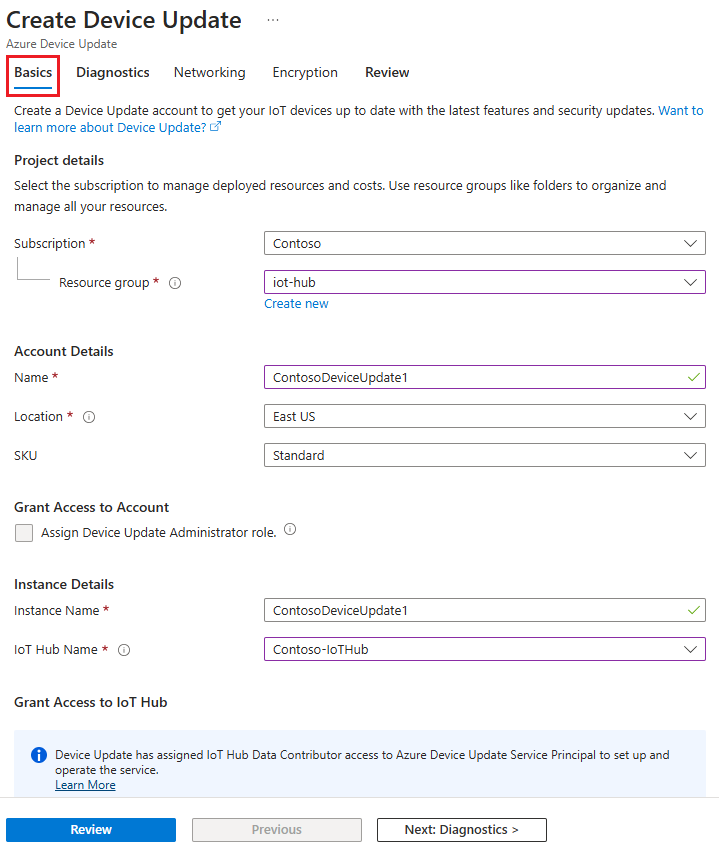Click the info icon beside Administrator role checkbox

click(x=289, y=529)
